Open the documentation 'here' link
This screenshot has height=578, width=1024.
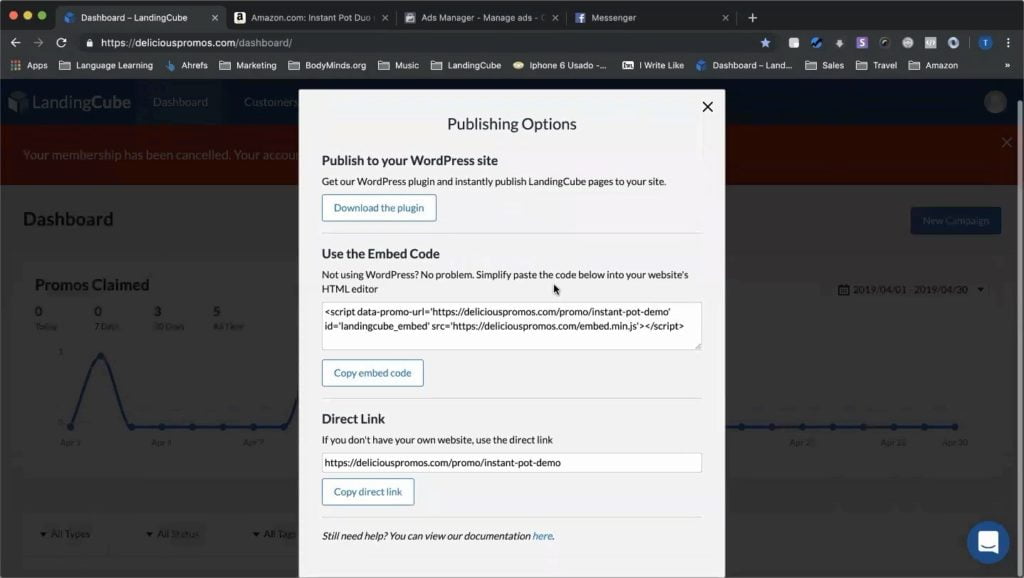(x=542, y=536)
